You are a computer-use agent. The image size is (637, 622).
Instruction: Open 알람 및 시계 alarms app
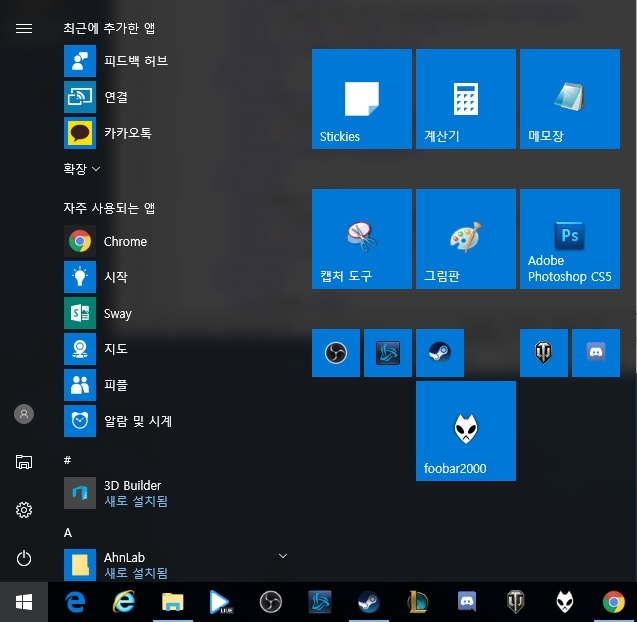[x=175, y=421]
